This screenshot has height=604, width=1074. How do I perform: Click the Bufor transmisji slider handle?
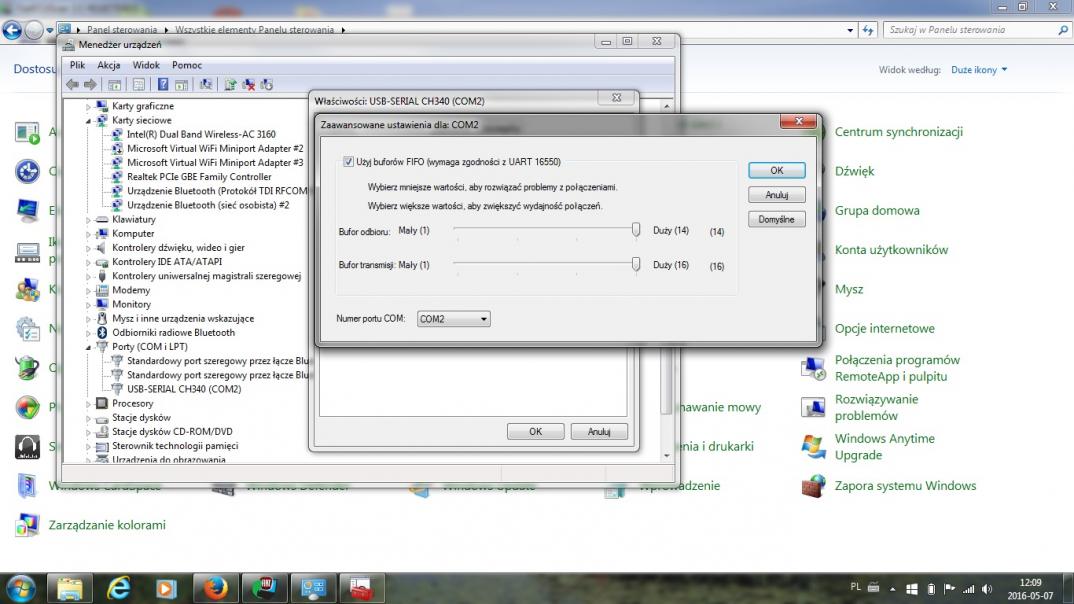tap(636, 264)
